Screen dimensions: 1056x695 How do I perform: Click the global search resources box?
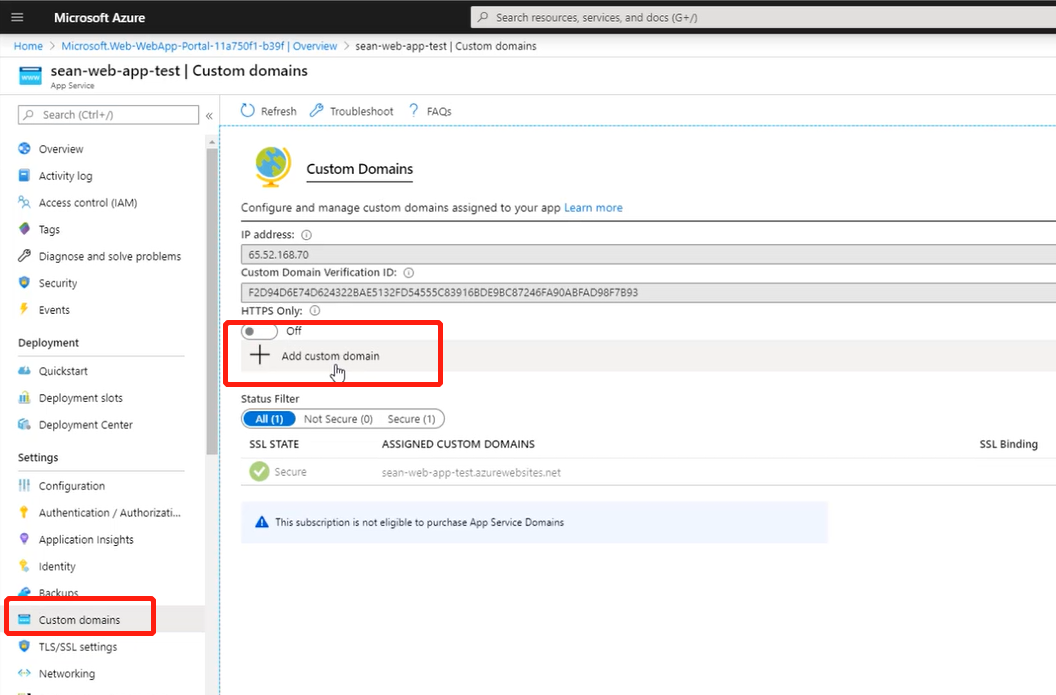[x=763, y=18]
